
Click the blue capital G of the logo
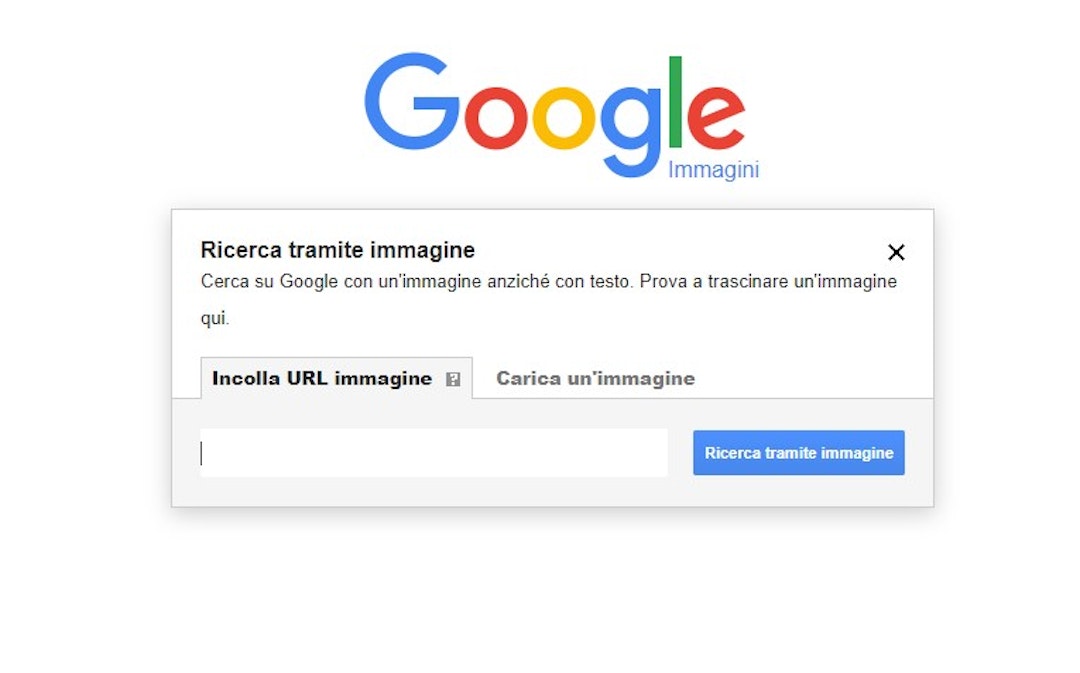point(412,101)
